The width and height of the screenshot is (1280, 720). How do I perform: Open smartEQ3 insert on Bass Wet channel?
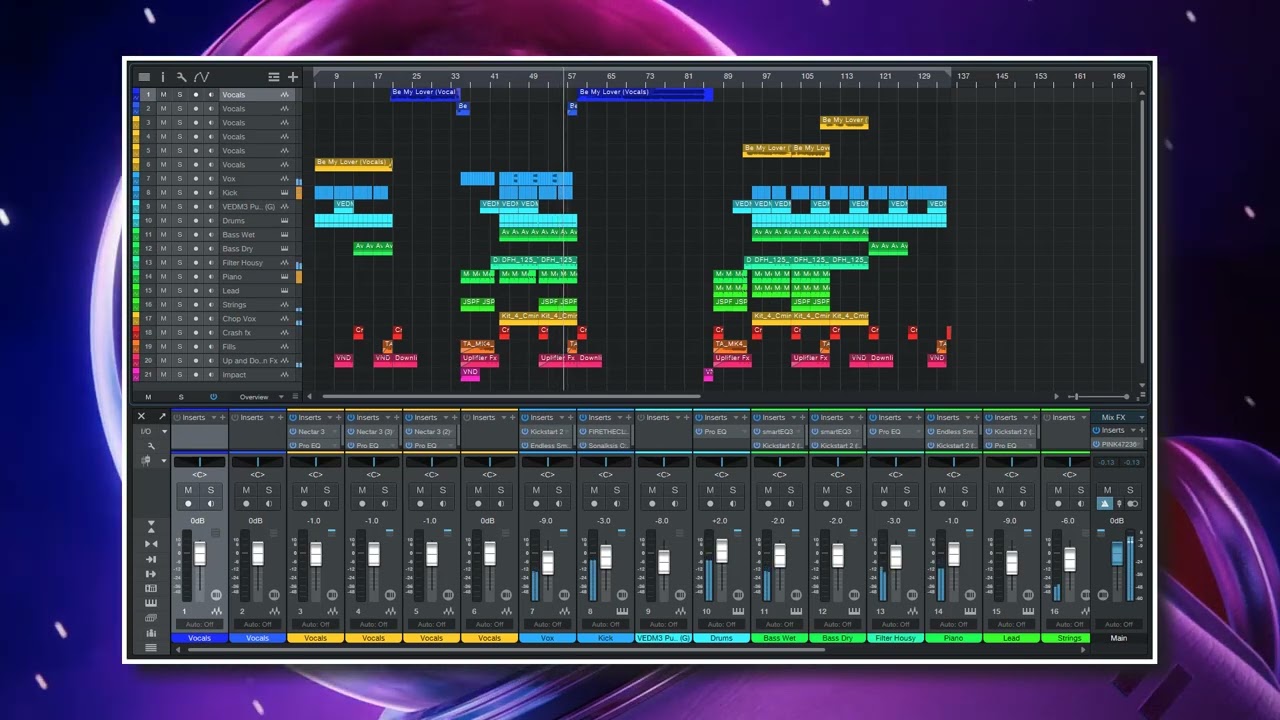tap(777, 432)
